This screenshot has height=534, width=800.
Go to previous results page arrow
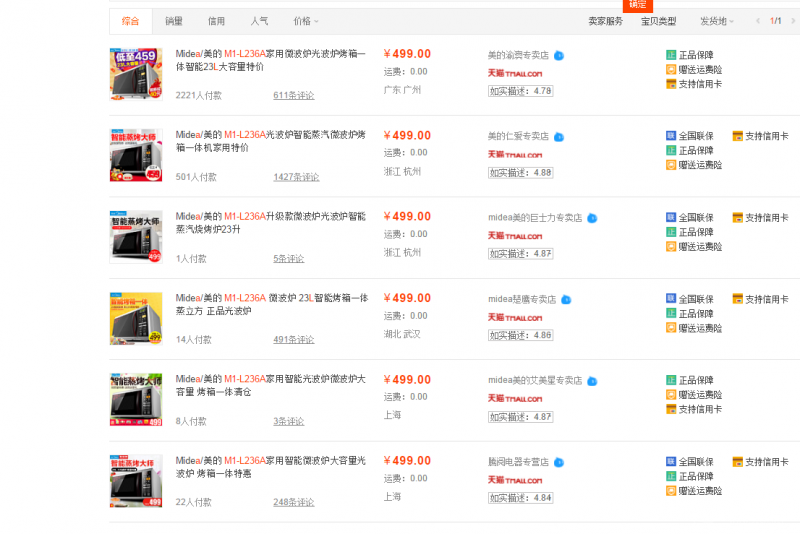coord(758,21)
